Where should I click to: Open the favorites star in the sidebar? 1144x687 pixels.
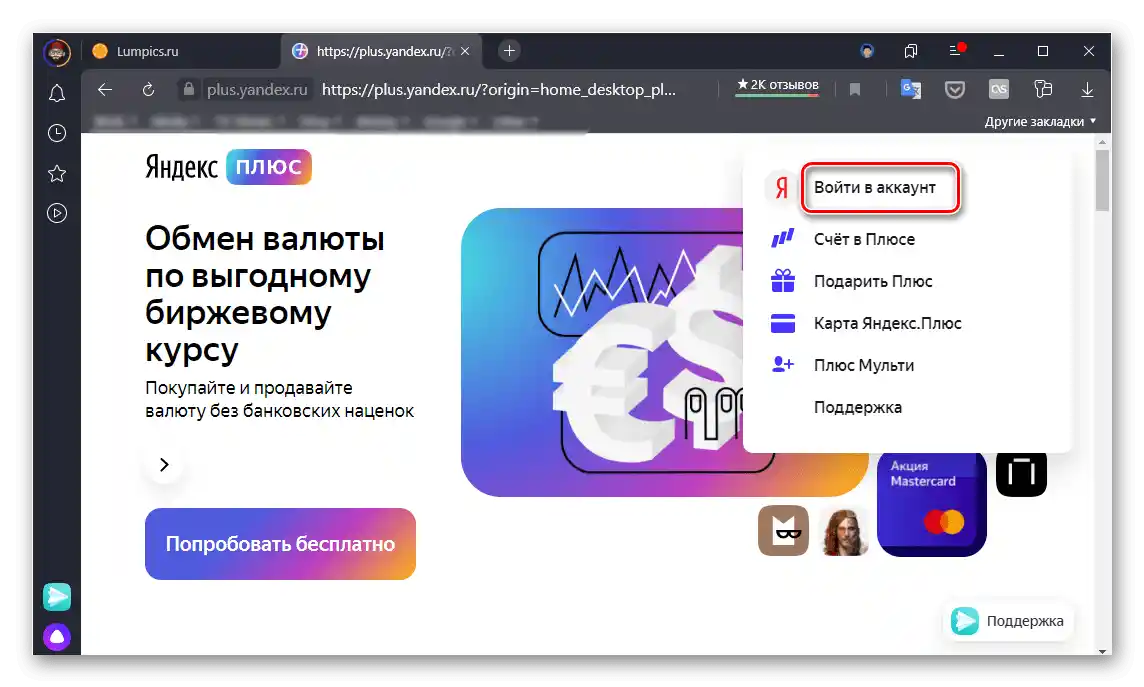coord(57,174)
